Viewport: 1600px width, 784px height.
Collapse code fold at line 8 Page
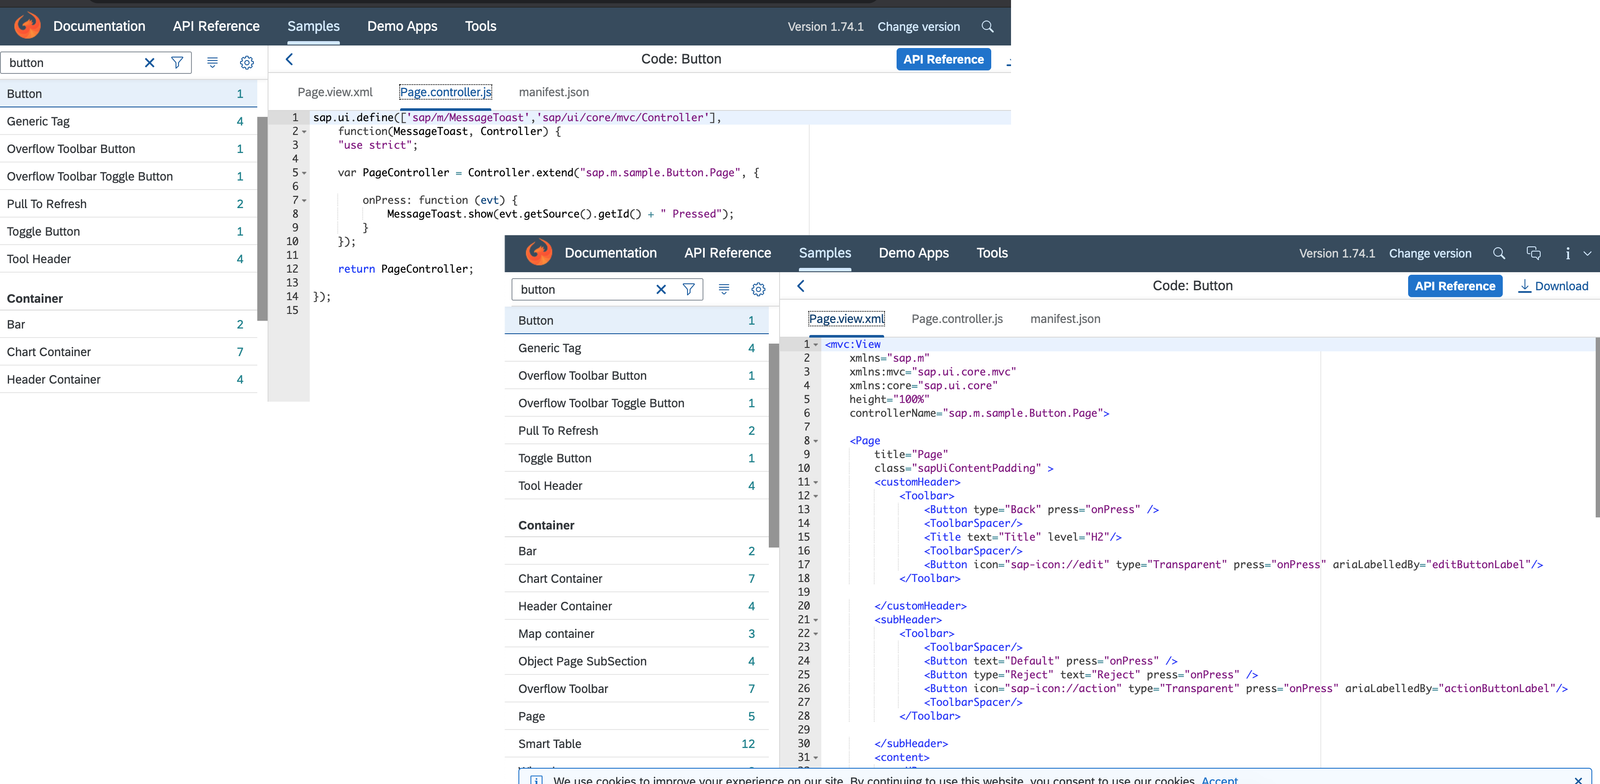pos(816,441)
